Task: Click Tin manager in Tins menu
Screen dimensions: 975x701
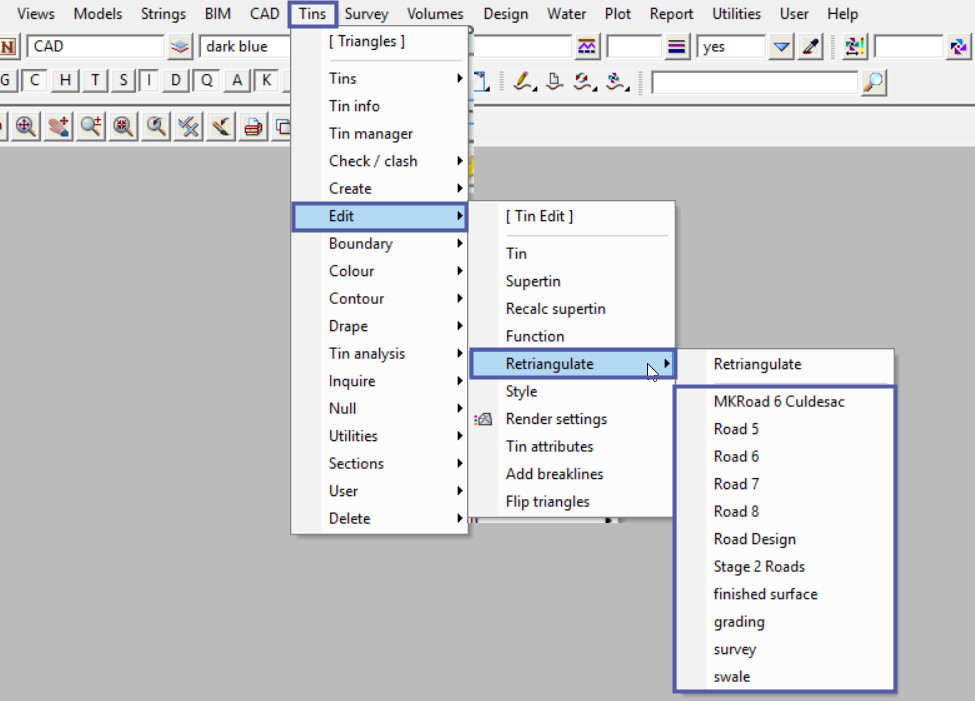Action: coord(370,133)
